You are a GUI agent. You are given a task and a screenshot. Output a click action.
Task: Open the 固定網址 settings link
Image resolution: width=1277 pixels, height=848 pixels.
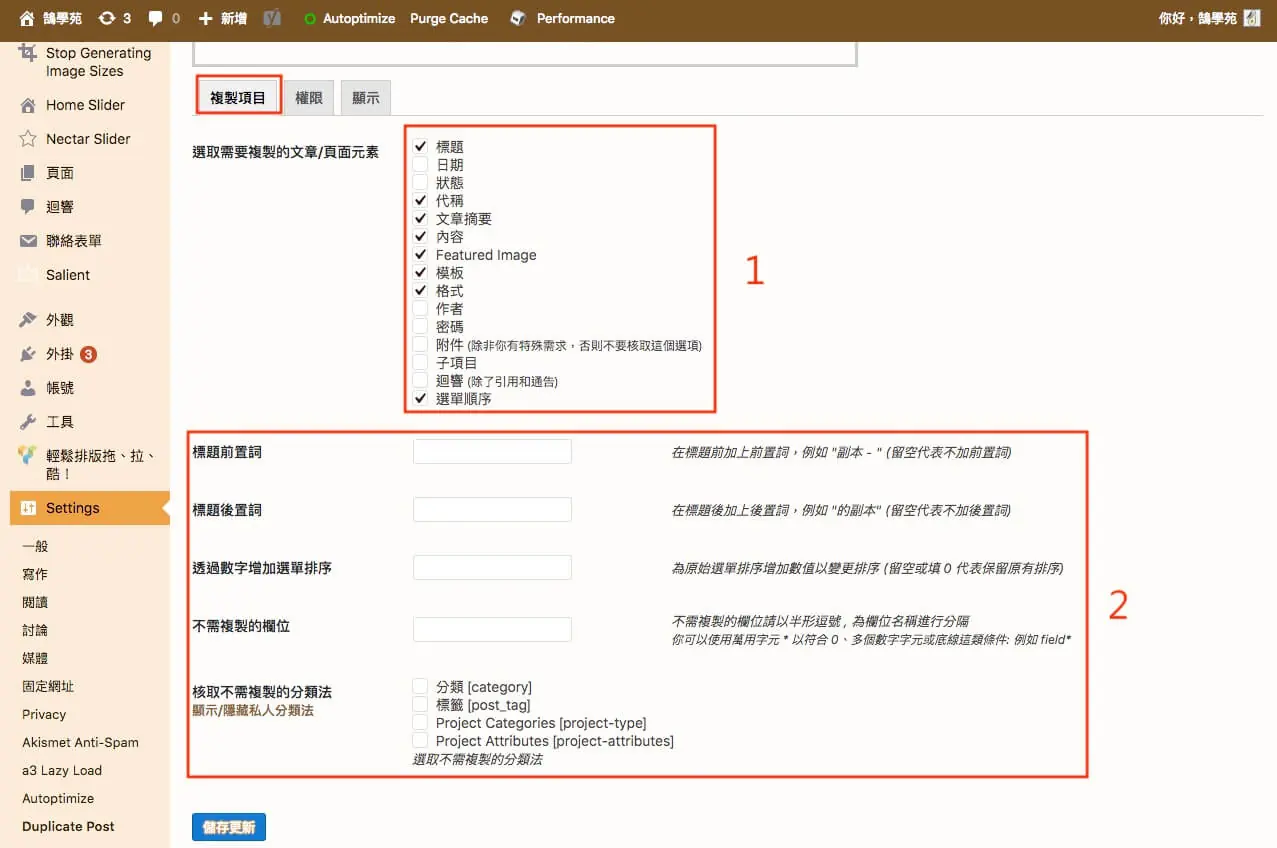(48, 686)
